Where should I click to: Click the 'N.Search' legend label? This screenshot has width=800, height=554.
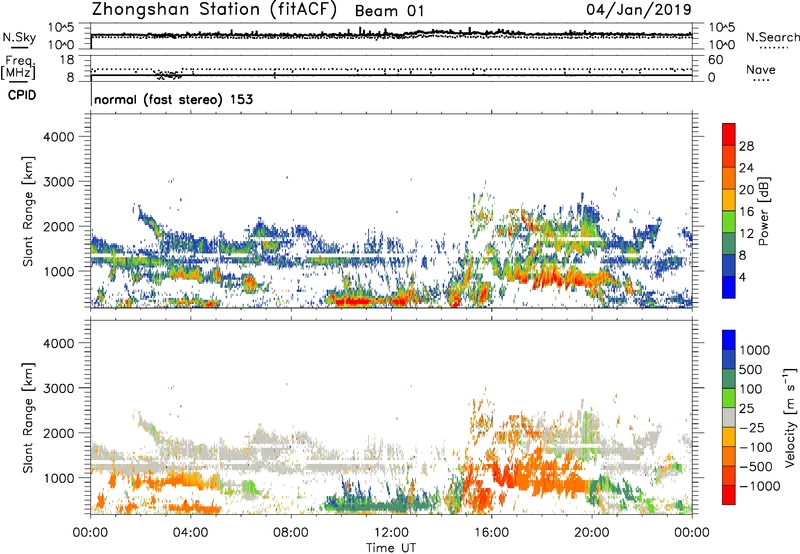point(772,37)
